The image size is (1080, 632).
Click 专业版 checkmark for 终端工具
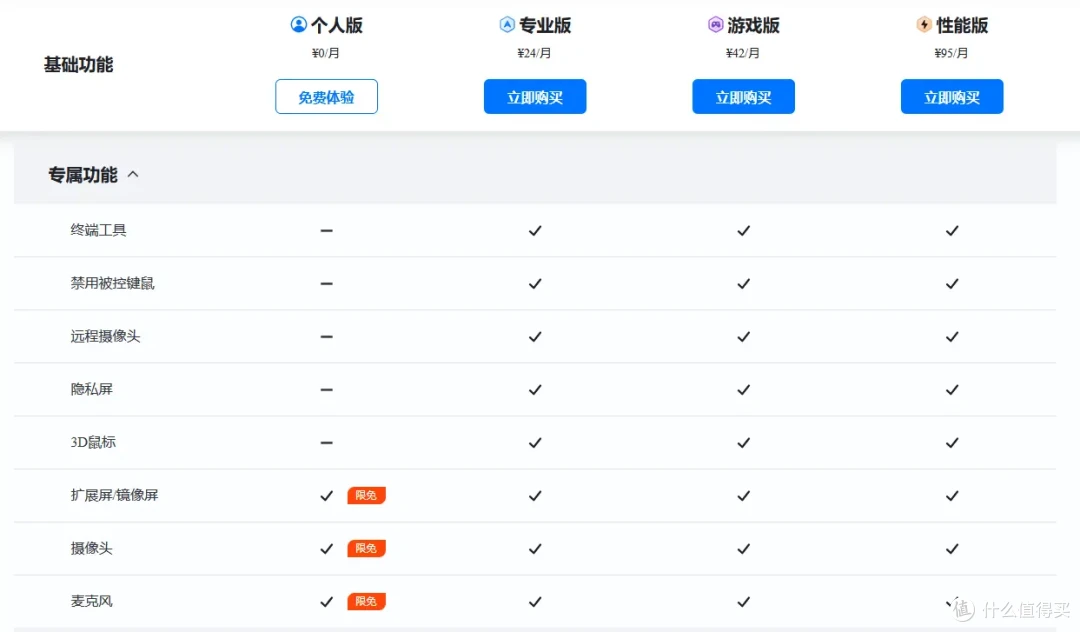tap(535, 231)
